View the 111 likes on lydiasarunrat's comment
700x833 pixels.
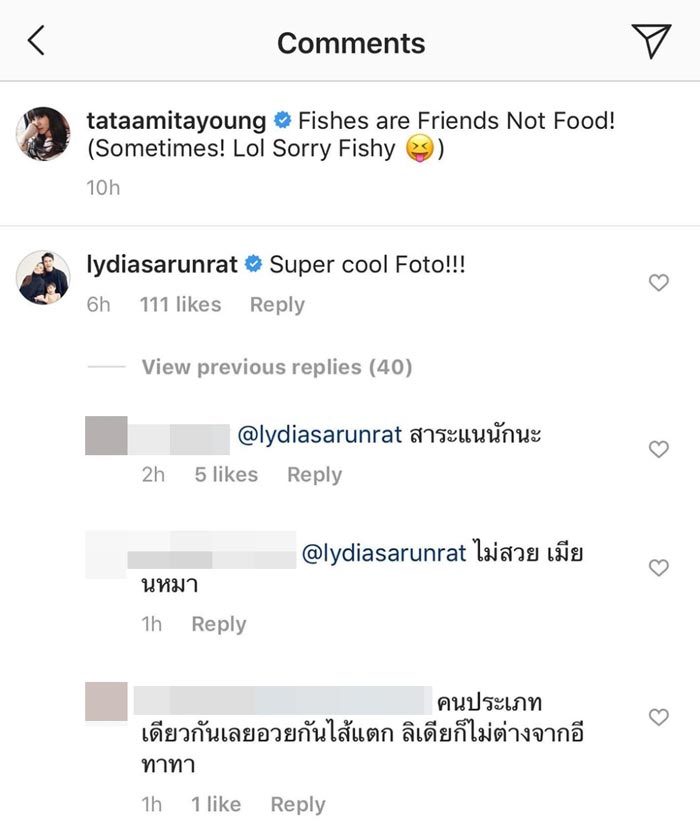(180, 305)
